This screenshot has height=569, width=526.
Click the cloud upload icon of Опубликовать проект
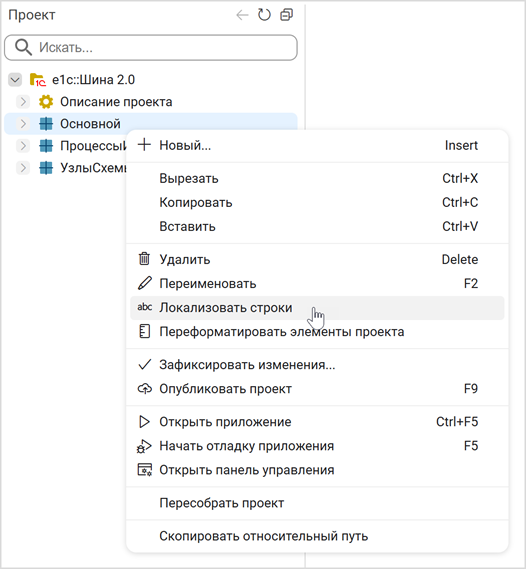[x=144, y=389]
